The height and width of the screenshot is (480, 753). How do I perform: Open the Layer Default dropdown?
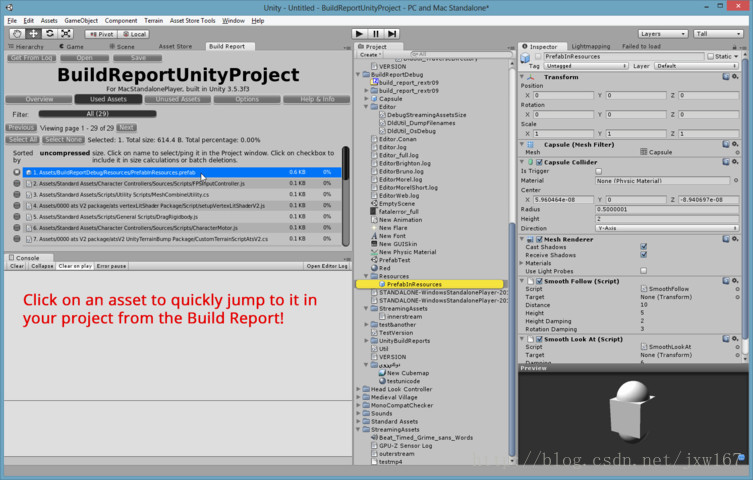click(x=696, y=66)
